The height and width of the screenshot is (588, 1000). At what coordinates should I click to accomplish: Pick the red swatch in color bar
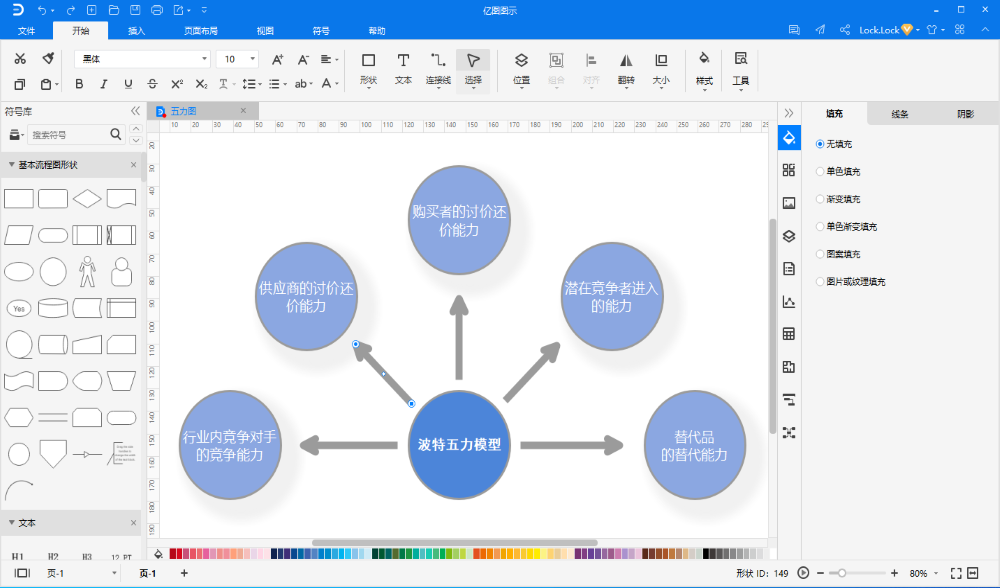coord(173,554)
